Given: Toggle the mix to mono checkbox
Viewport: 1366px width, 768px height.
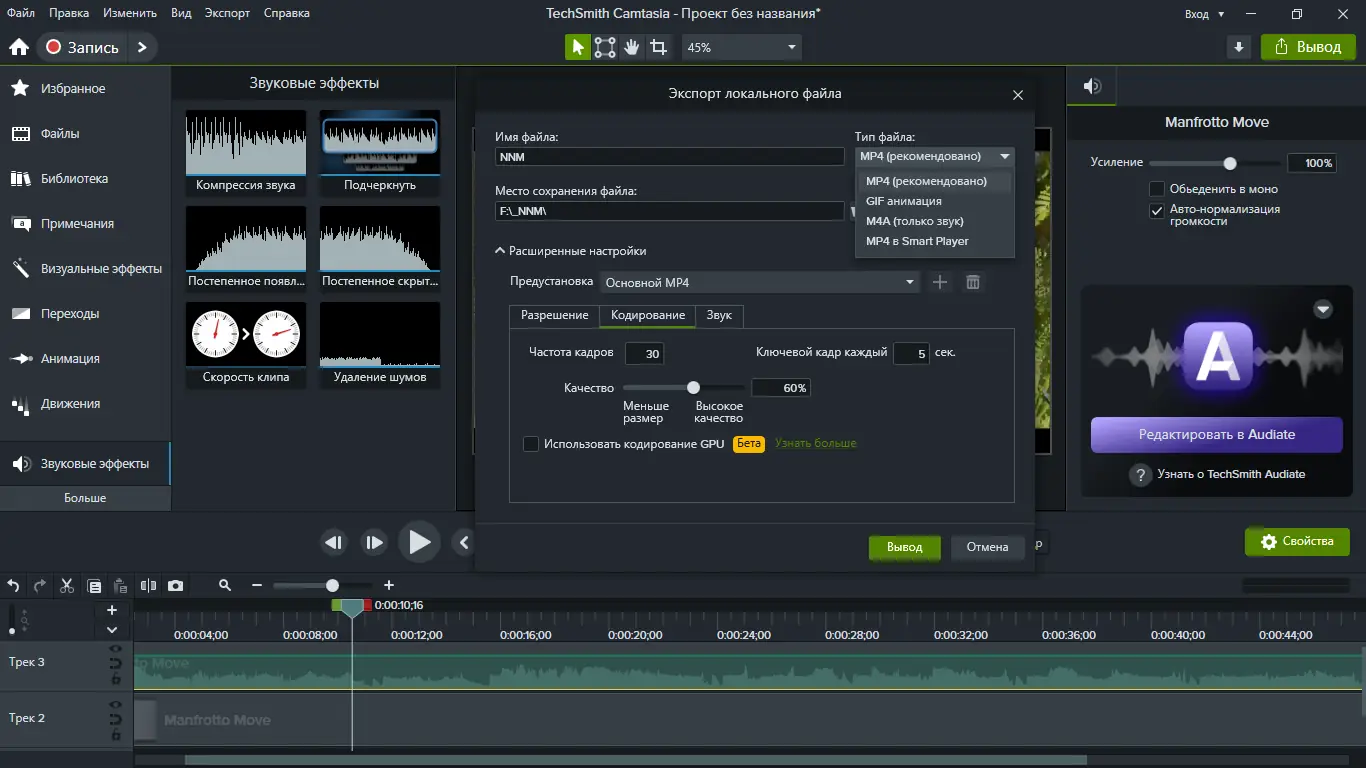Looking at the screenshot, I should coord(1157,189).
